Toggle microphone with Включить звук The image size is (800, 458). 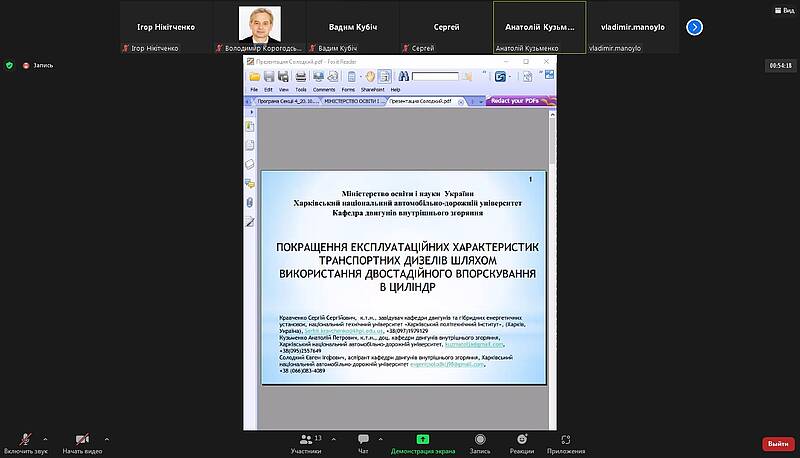point(26,443)
